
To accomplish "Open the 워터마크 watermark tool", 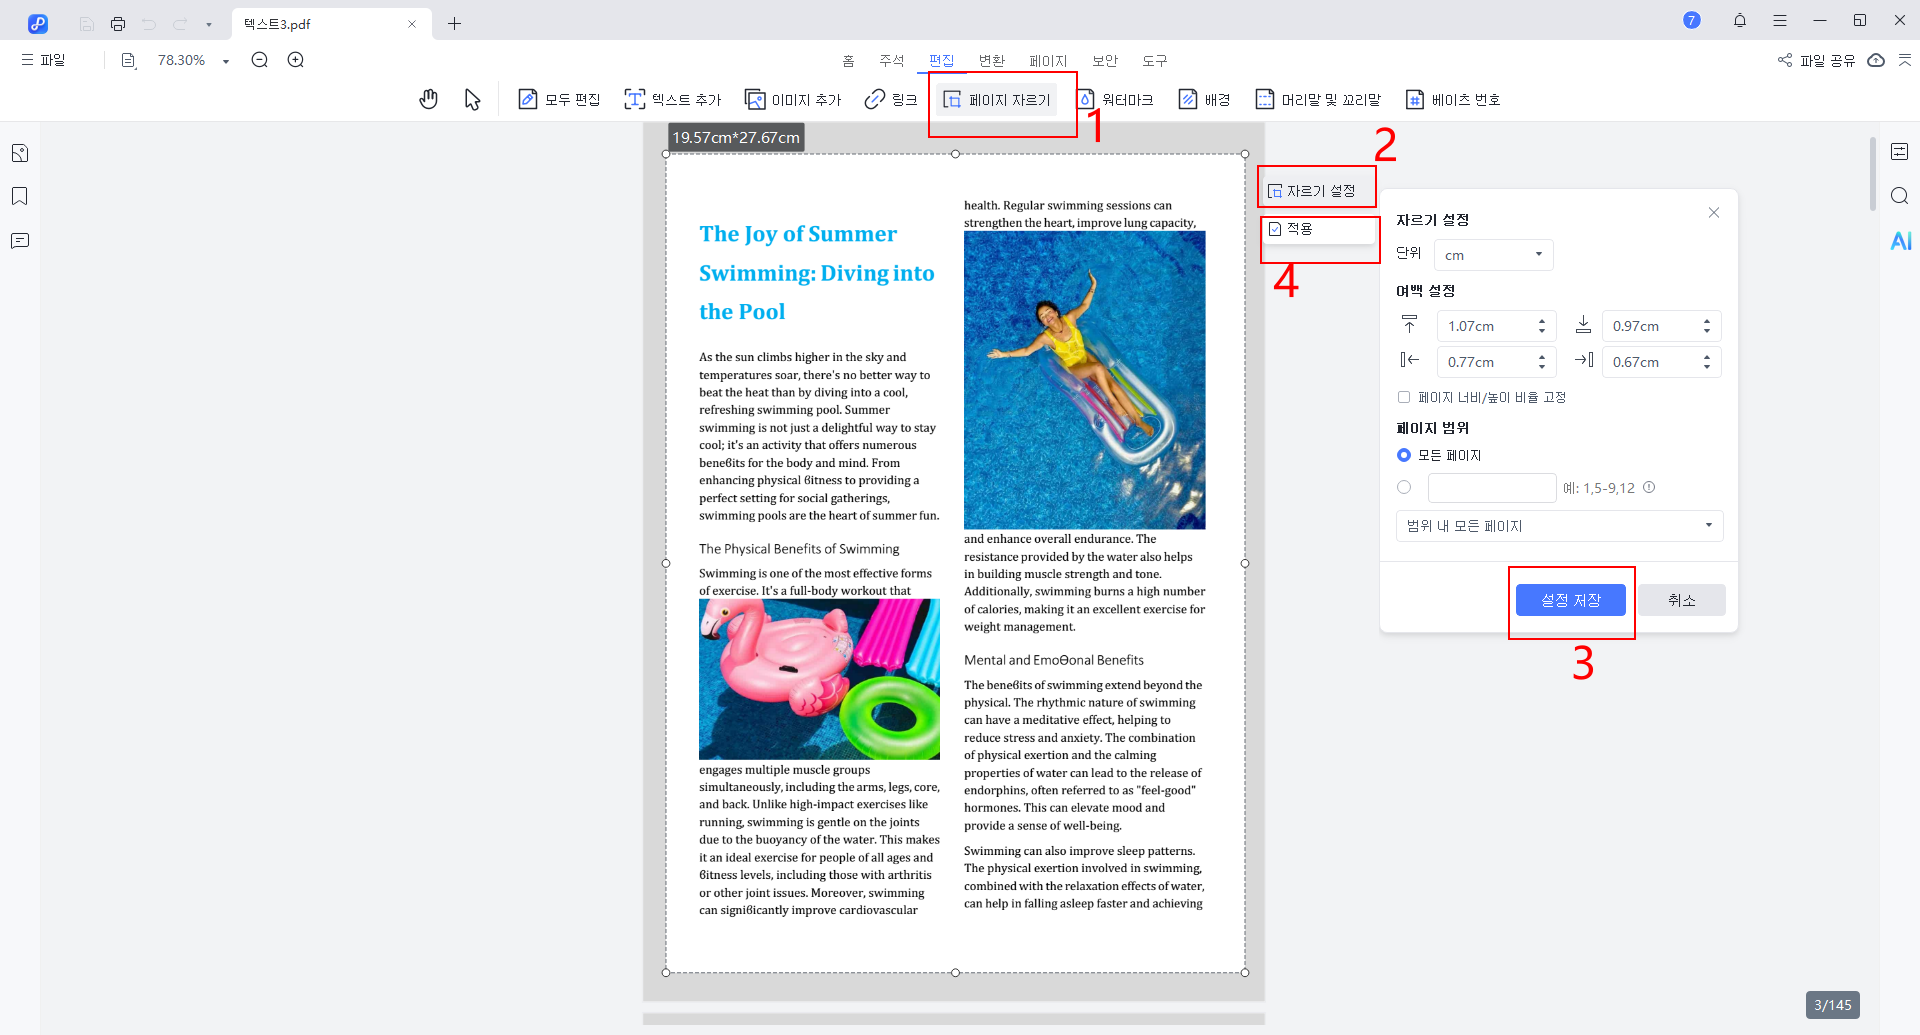I will (x=1114, y=99).
